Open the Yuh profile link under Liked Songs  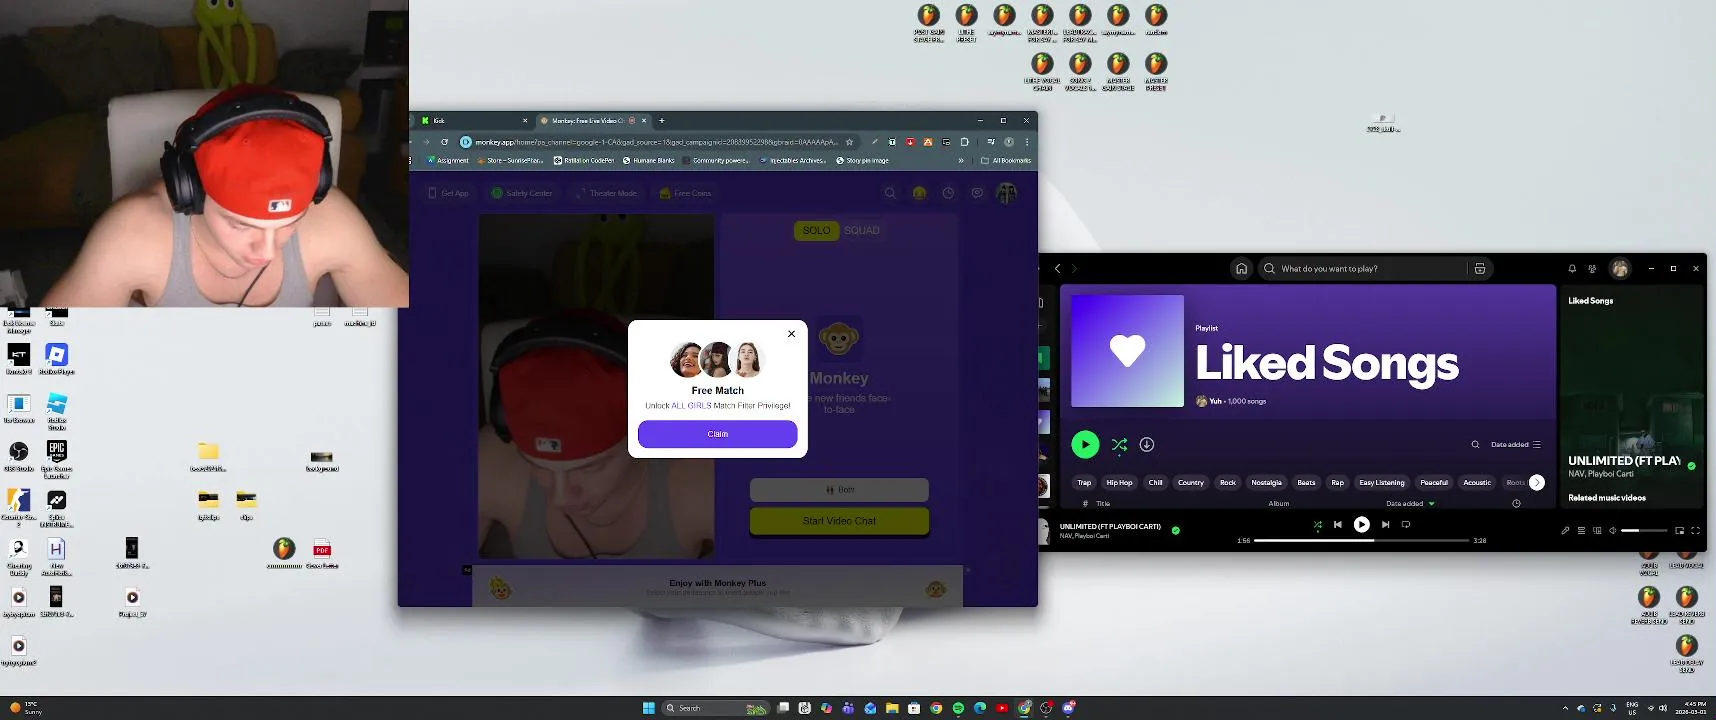pos(1215,401)
